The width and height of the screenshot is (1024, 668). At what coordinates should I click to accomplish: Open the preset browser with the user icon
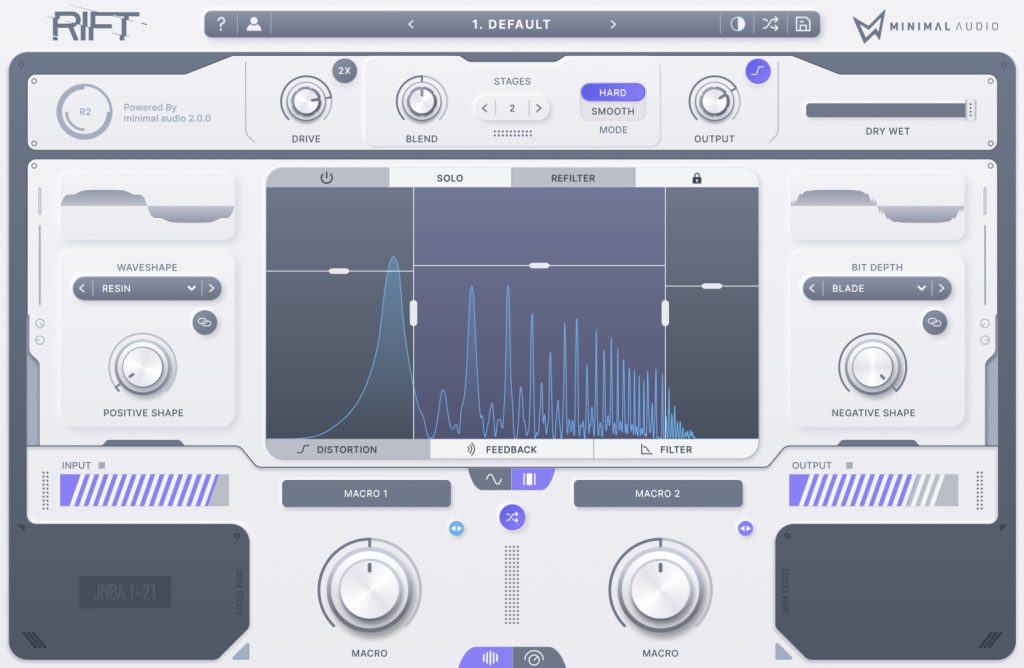pos(253,23)
